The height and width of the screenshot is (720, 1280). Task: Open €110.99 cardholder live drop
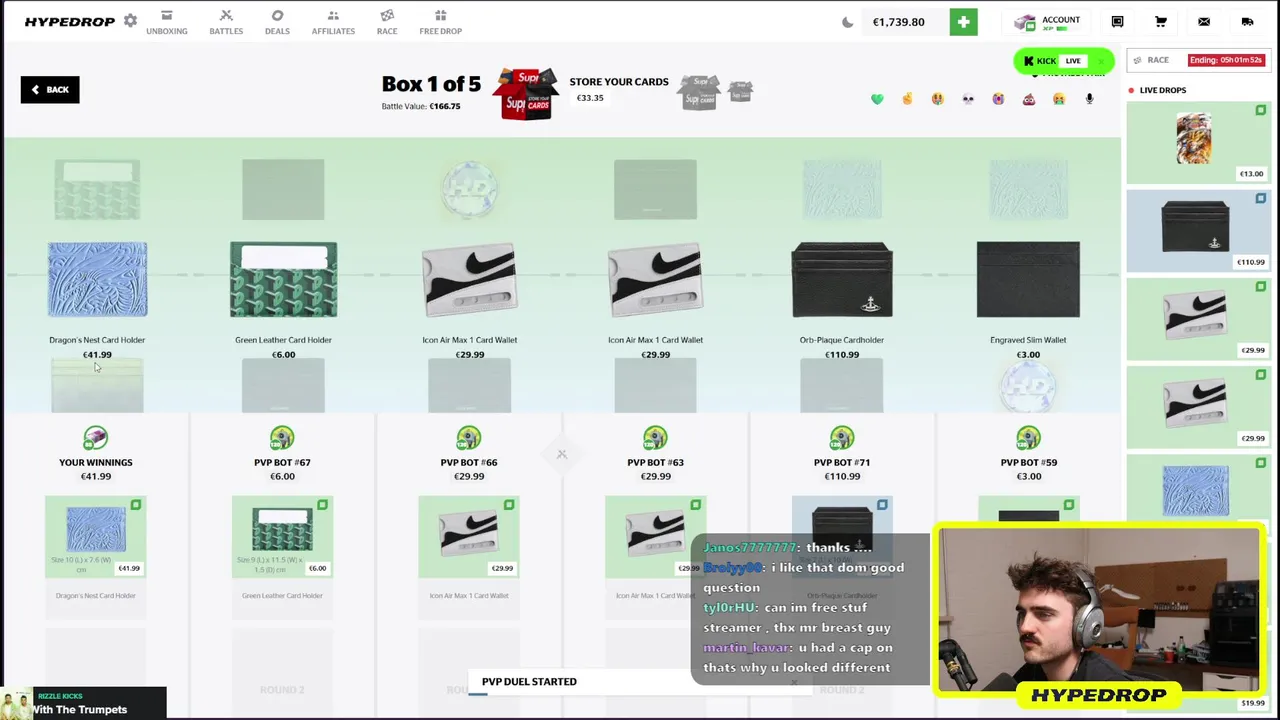[1198, 231]
